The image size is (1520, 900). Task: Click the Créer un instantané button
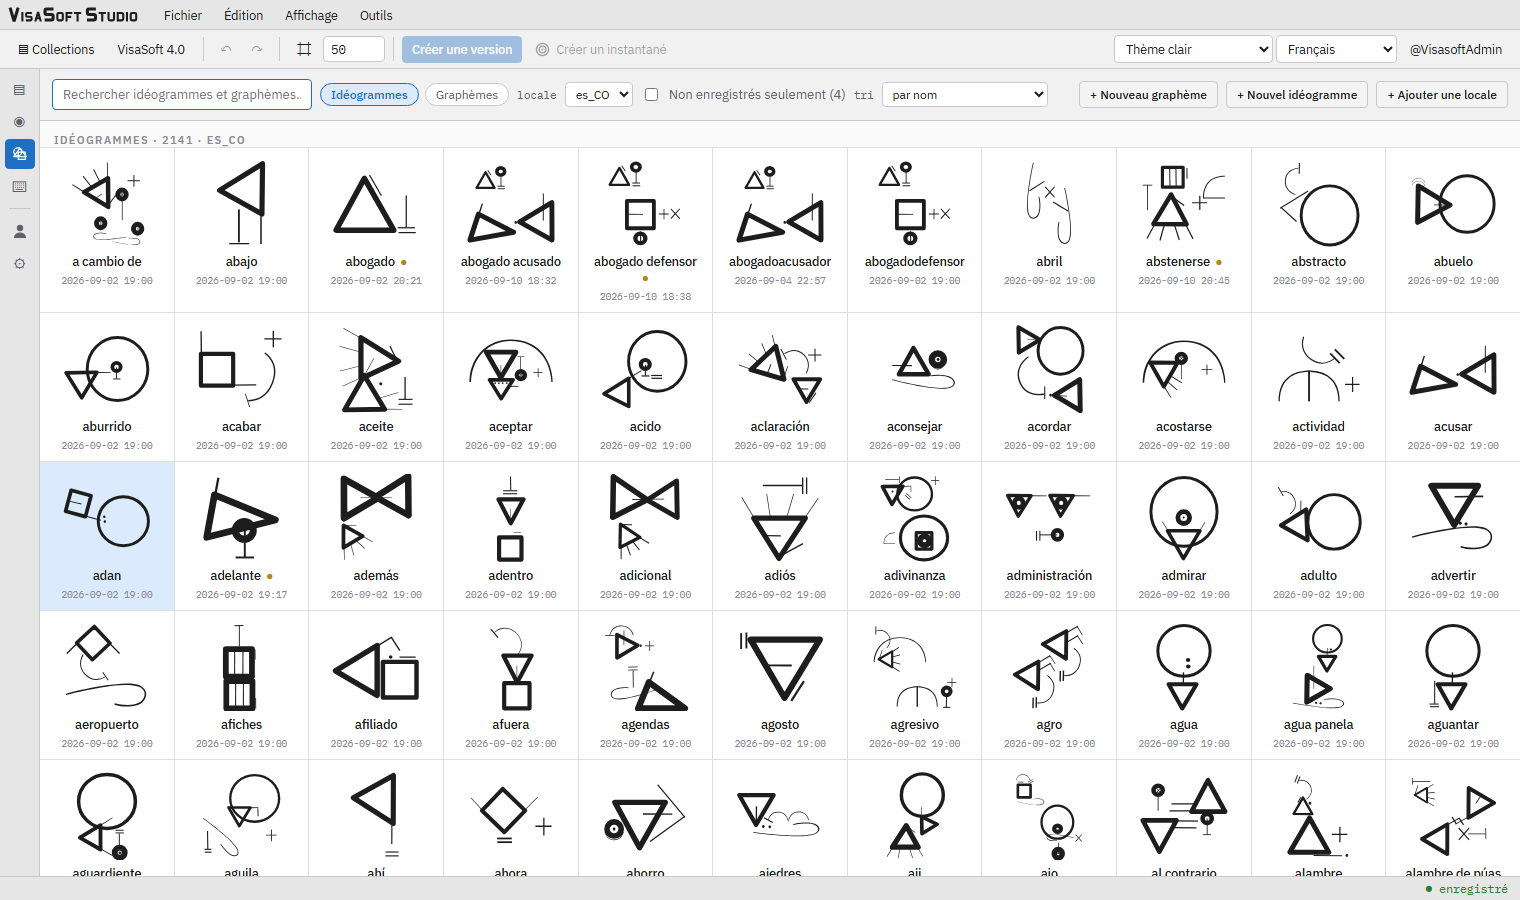click(601, 49)
